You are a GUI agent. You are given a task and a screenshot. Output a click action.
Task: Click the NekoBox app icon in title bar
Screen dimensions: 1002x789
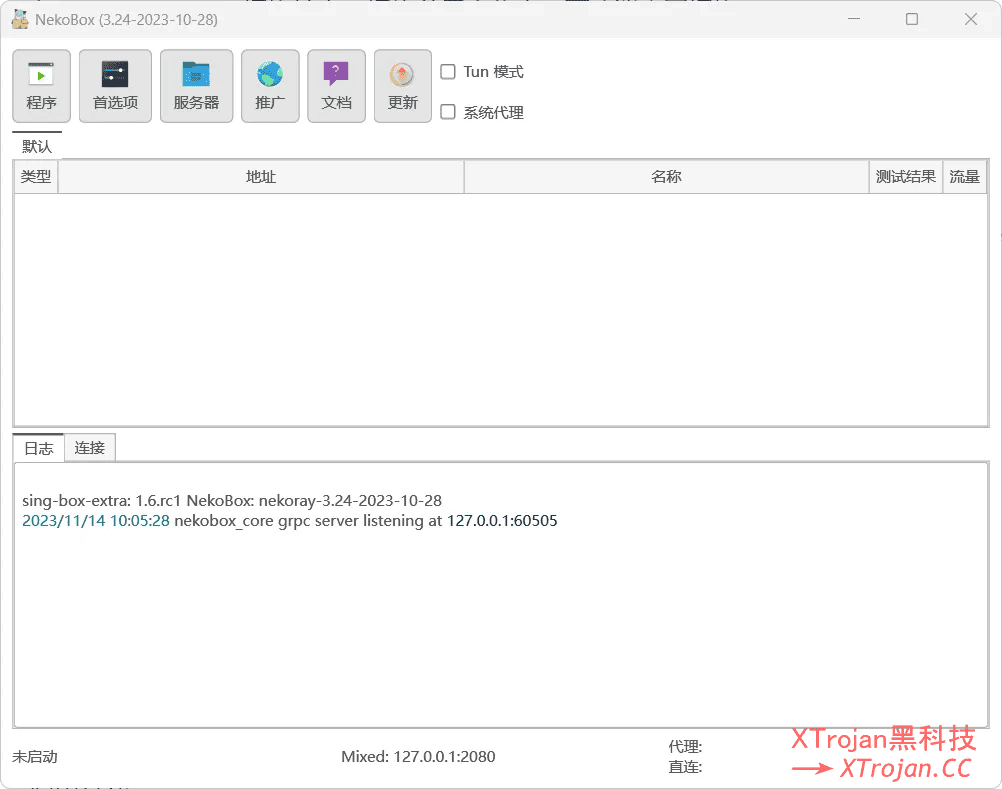tap(20, 19)
